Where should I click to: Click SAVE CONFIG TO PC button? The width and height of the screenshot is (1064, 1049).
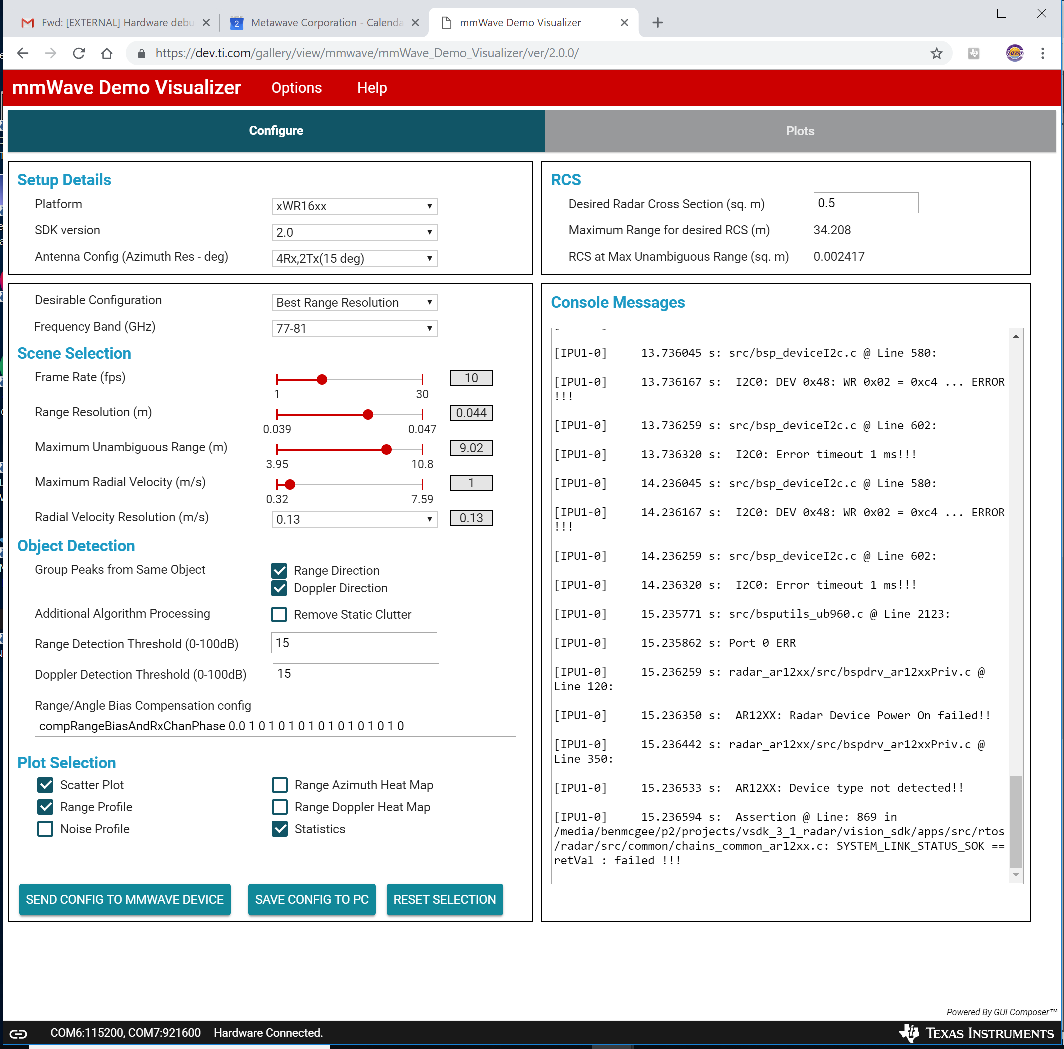[x=311, y=900]
